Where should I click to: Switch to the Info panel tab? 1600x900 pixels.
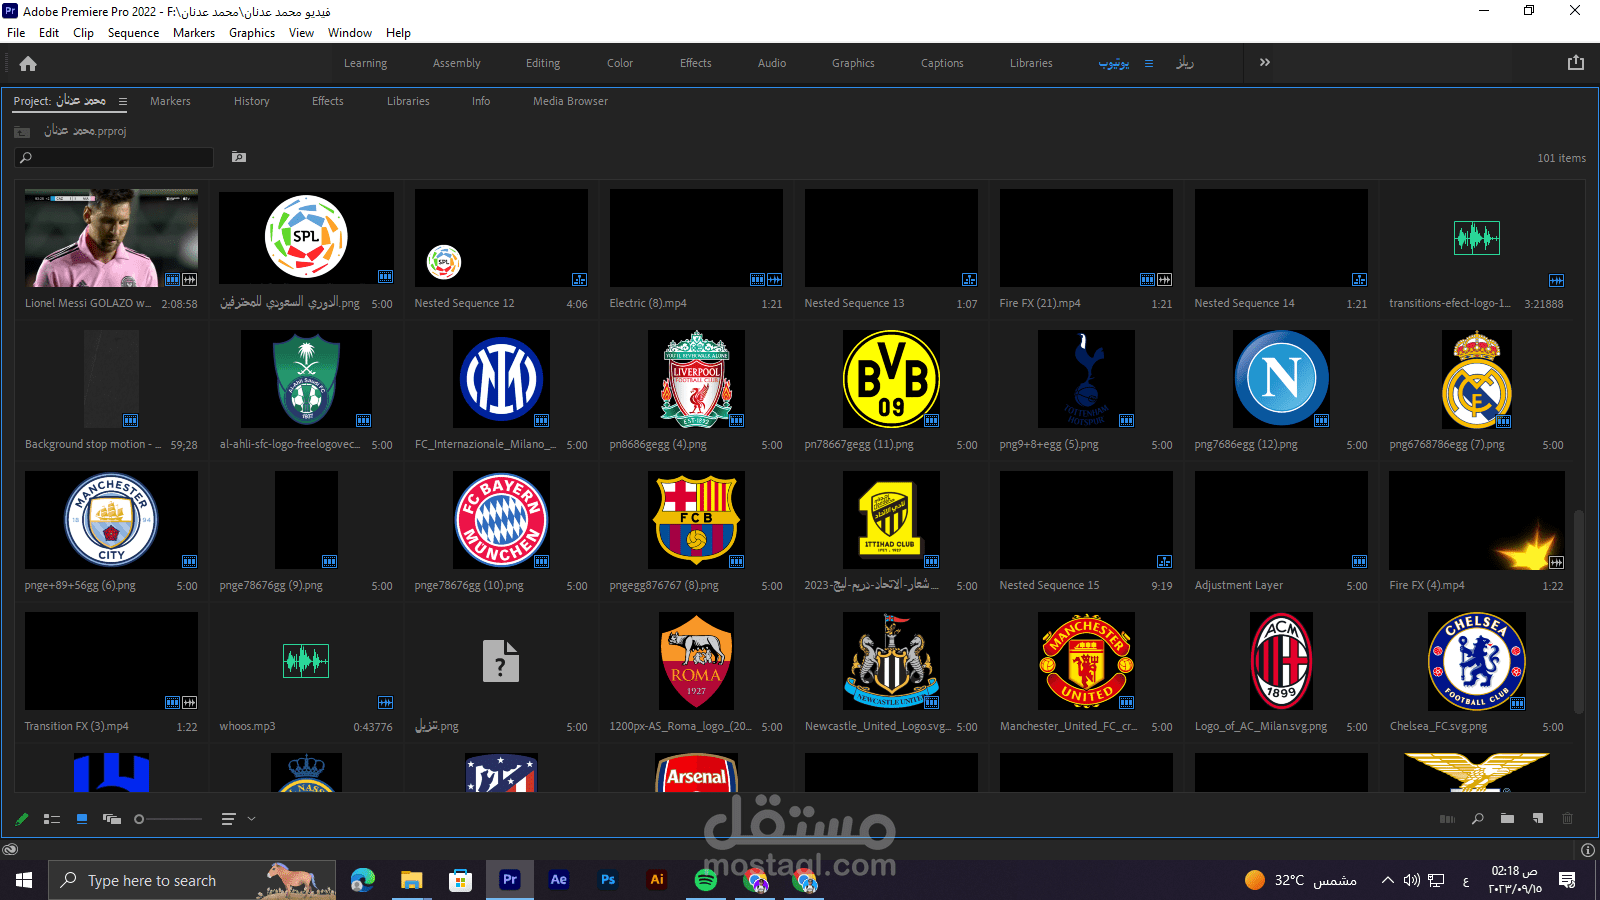(x=481, y=101)
